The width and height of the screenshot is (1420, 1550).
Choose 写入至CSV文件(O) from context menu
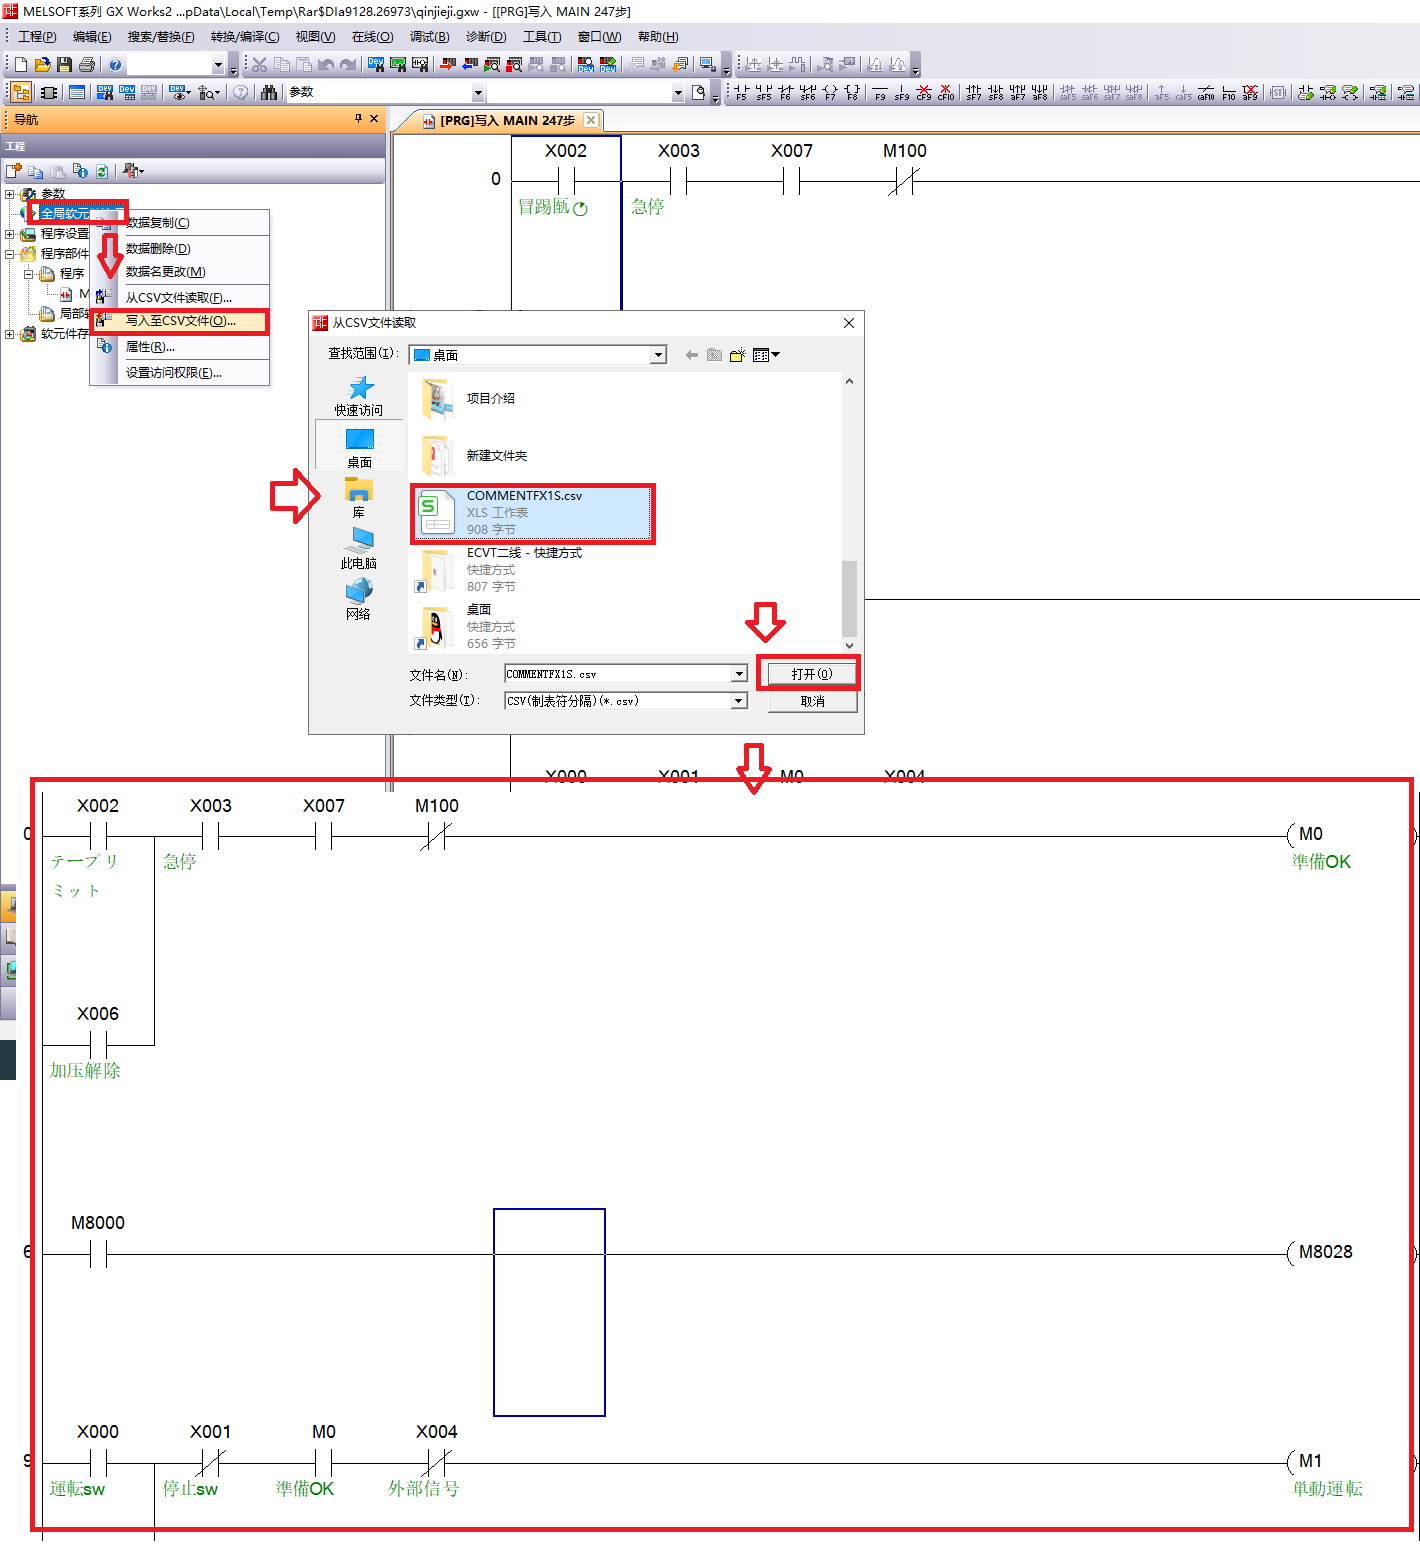[x=181, y=321]
